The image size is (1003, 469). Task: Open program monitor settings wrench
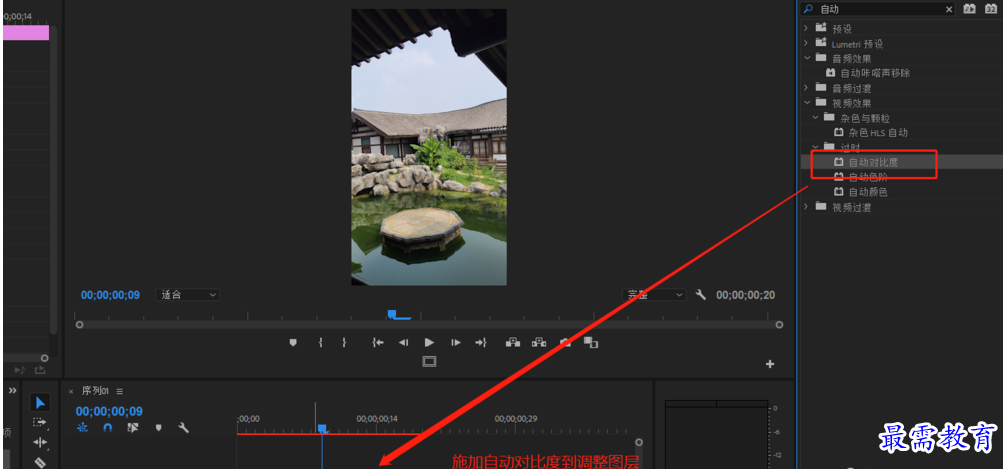point(700,295)
